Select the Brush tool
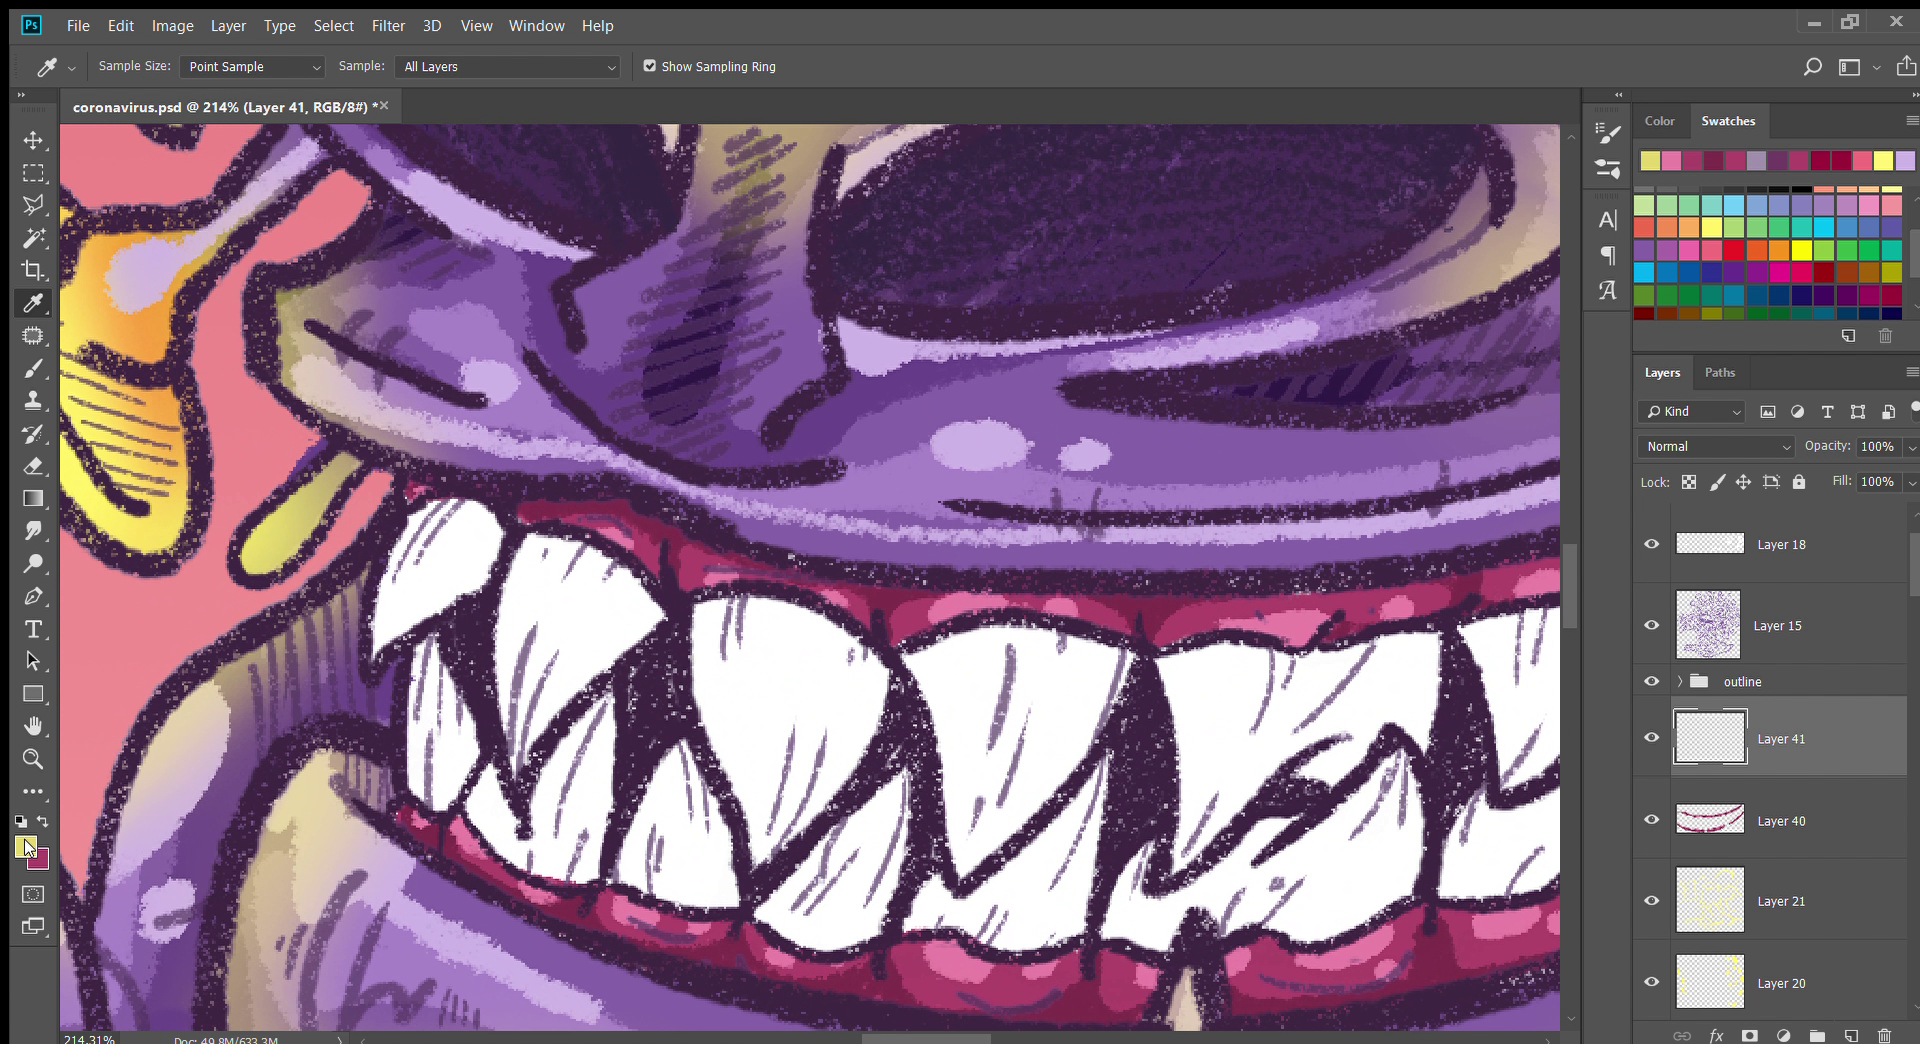The height and width of the screenshot is (1044, 1920). coord(33,368)
